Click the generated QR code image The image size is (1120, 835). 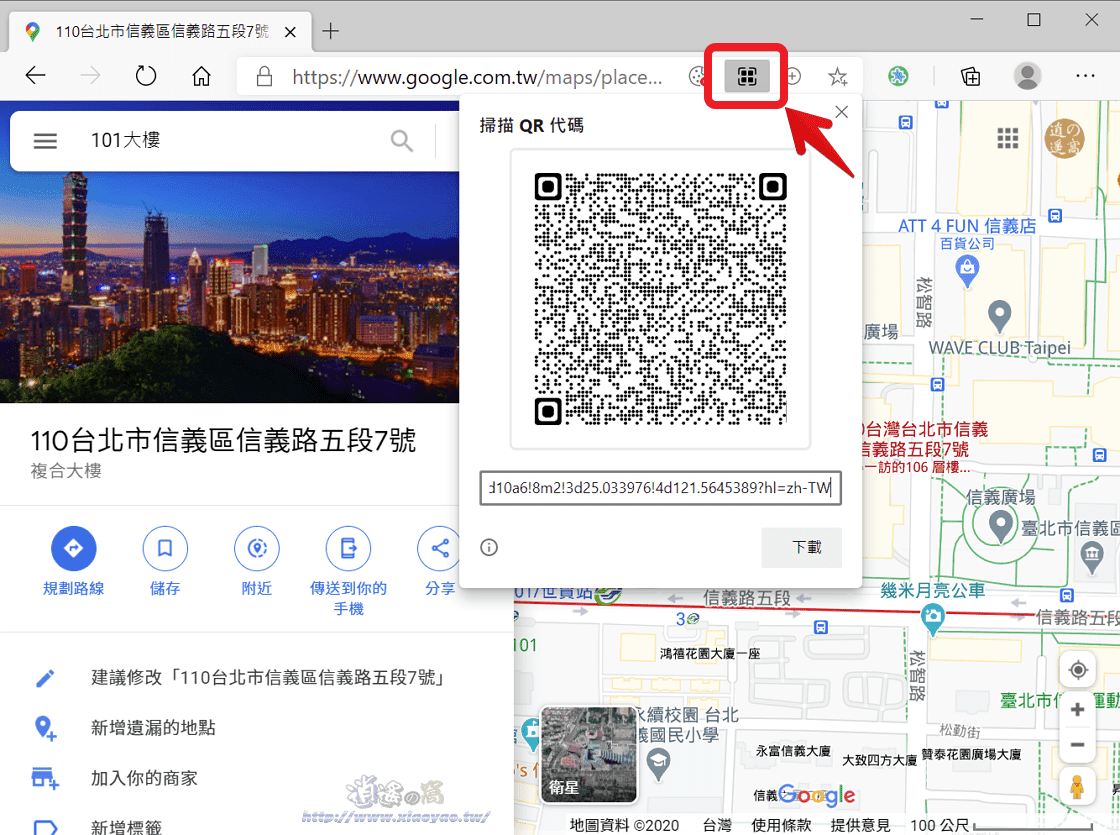click(x=660, y=299)
